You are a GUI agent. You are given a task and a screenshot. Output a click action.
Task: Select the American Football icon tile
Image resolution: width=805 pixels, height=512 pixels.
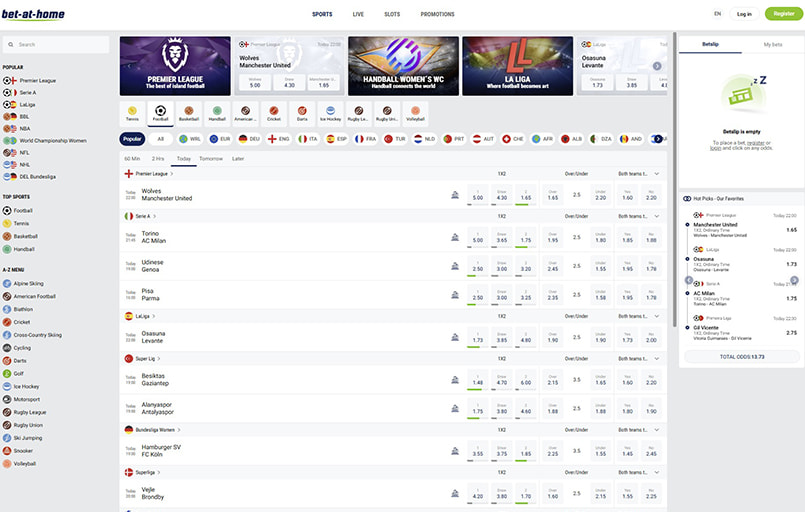pos(245,113)
